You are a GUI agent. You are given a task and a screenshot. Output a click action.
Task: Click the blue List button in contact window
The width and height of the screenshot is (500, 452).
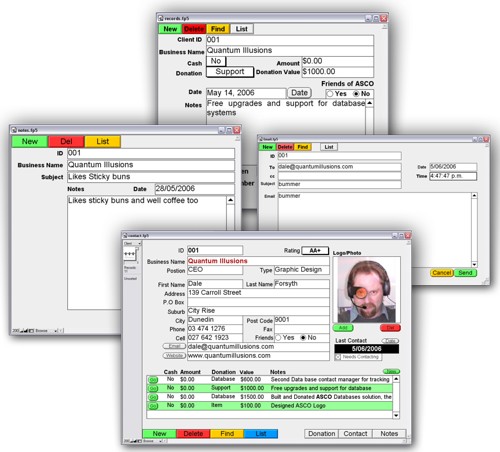coord(261,434)
